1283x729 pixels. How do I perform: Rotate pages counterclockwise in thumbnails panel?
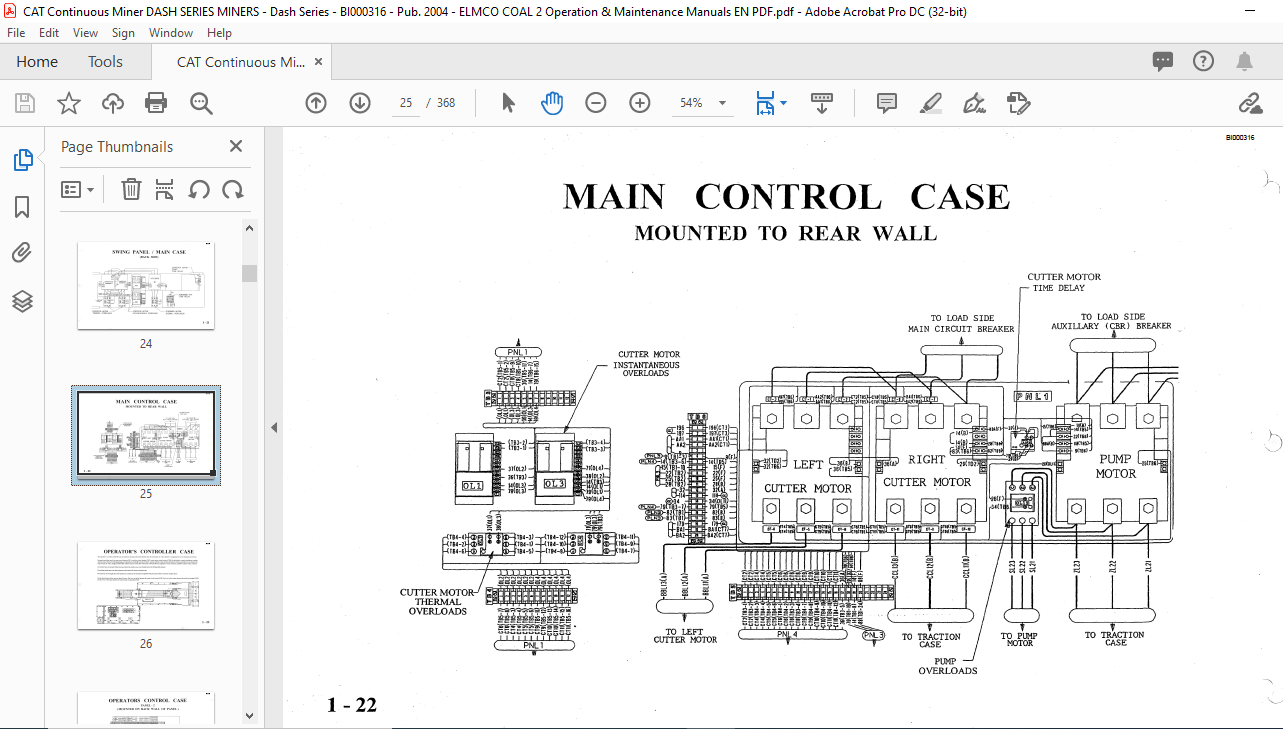(199, 189)
